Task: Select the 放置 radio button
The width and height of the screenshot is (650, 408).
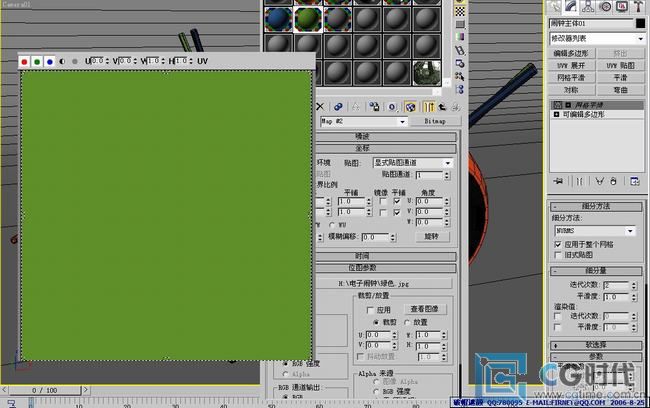Action: [x=407, y=322]
